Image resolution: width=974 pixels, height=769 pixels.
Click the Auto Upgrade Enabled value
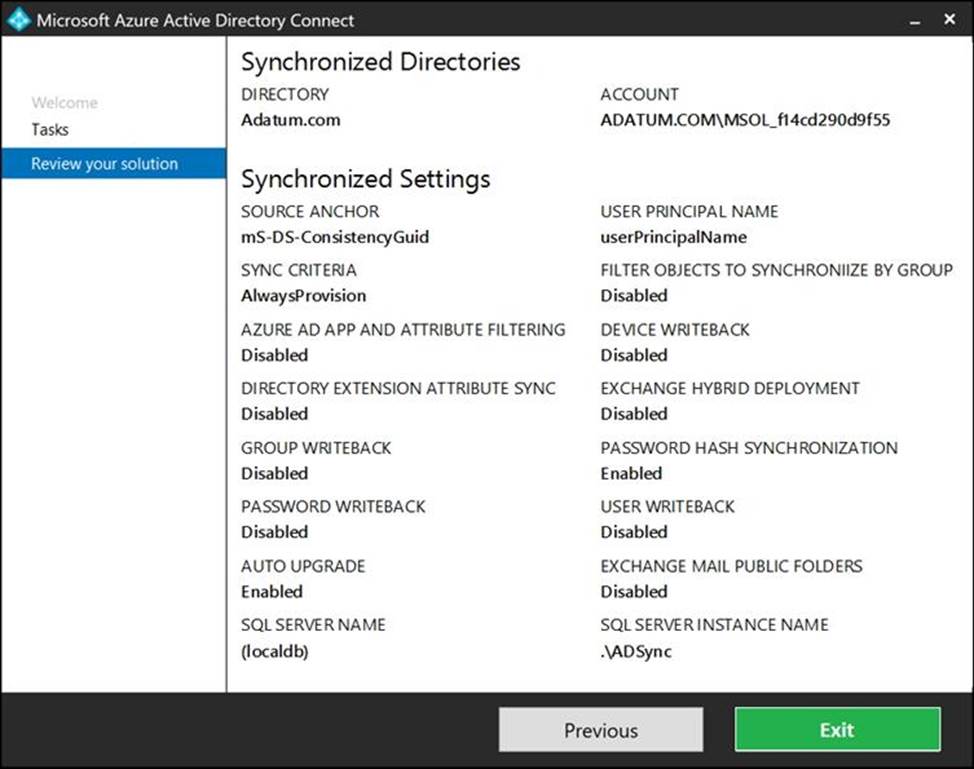(271, 591)
